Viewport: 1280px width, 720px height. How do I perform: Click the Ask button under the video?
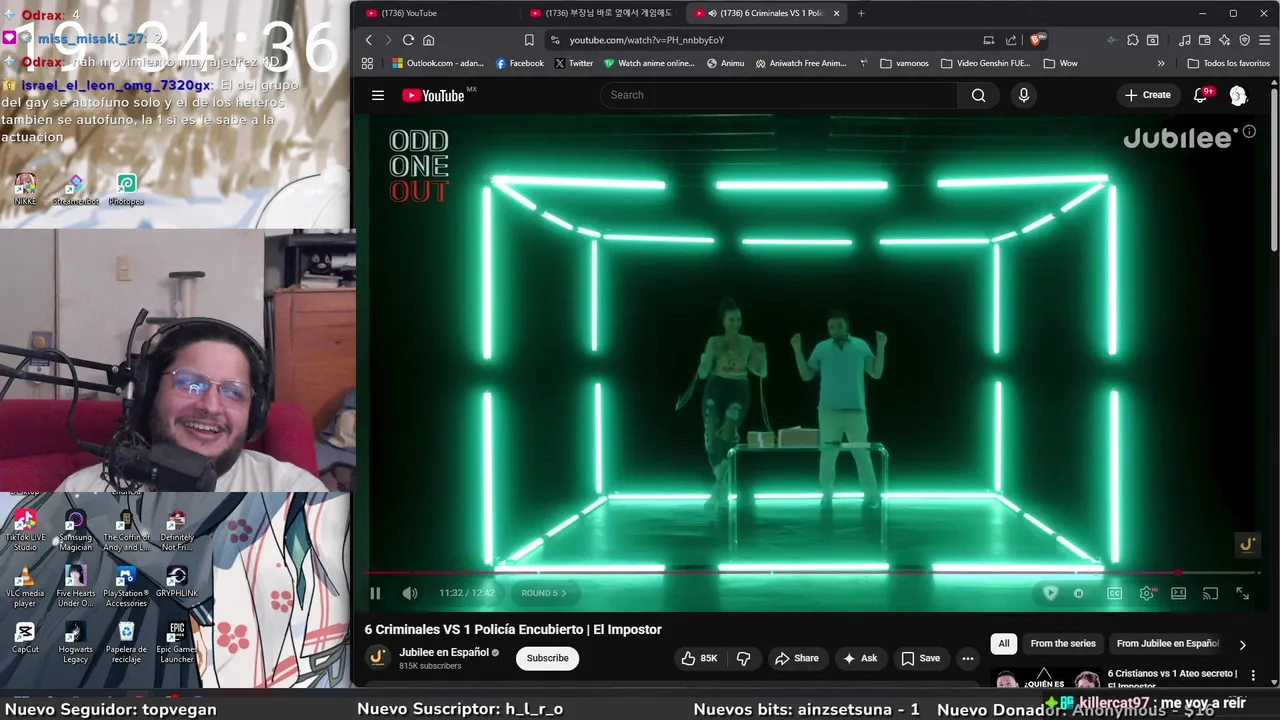[860, 658]
